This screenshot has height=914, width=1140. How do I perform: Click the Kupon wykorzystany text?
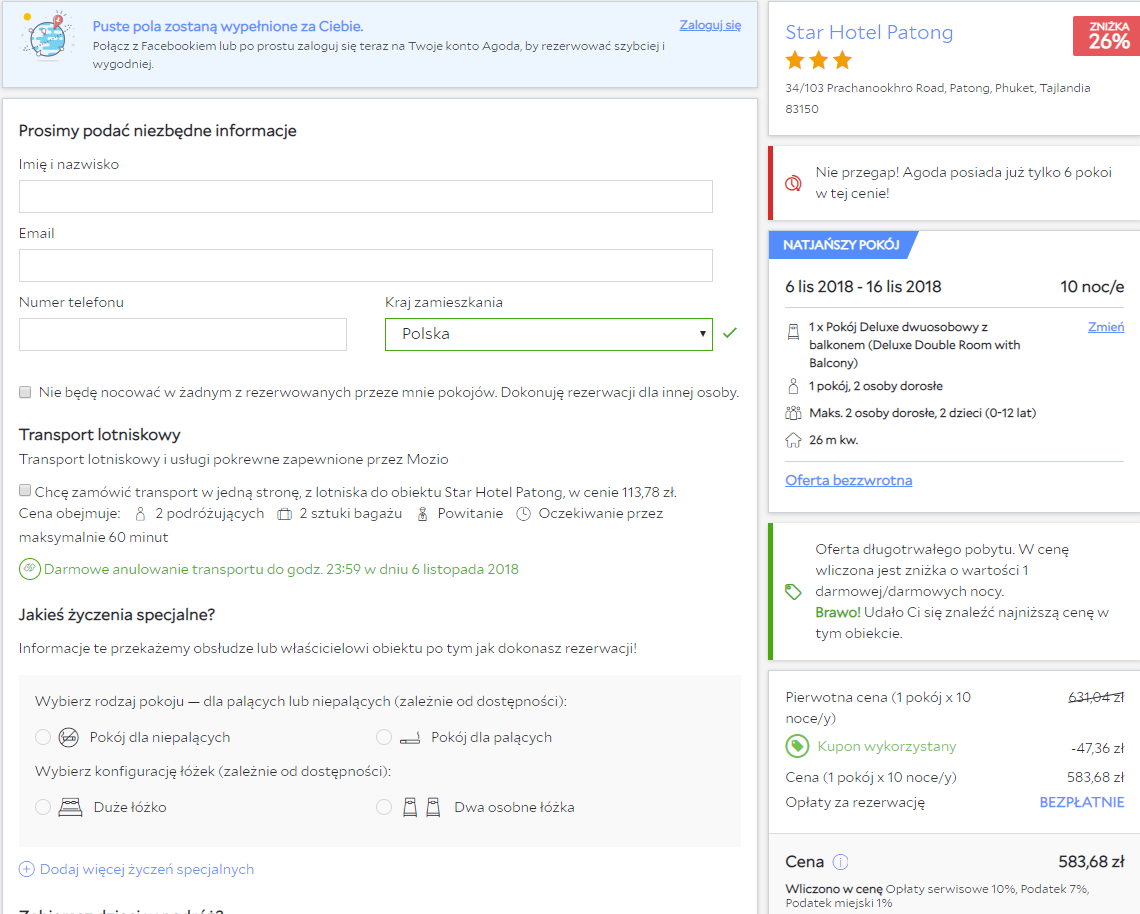click(x=886, y=746)
